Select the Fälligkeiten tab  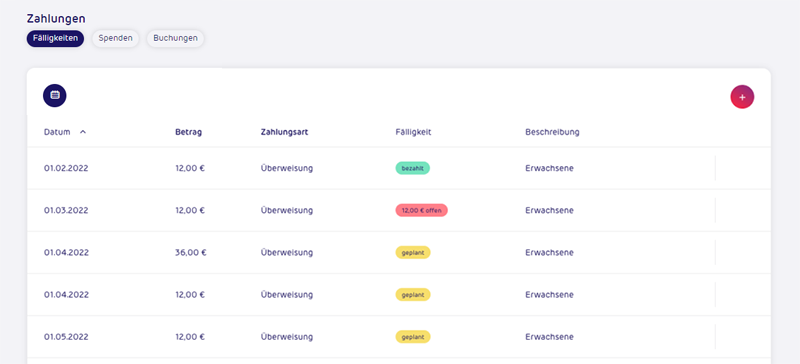[x=55, y=38]
